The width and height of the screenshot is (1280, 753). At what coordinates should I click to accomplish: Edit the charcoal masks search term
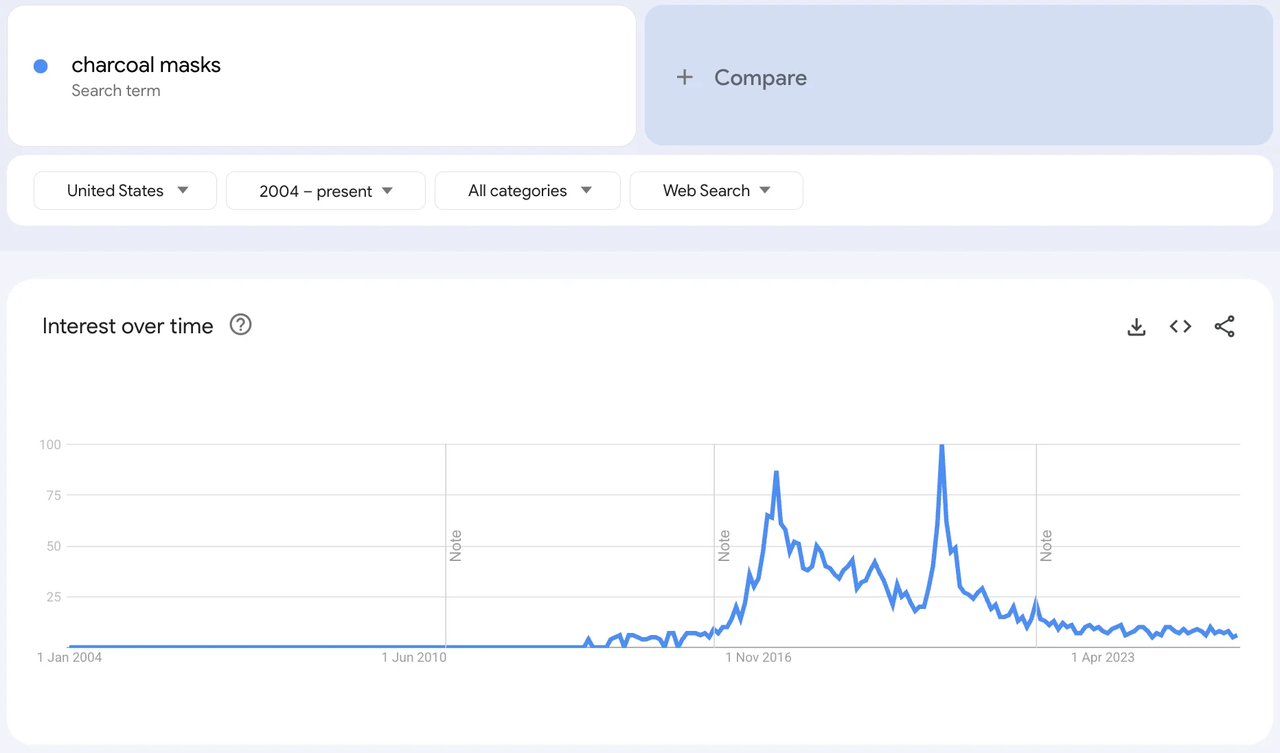[146, 65]
